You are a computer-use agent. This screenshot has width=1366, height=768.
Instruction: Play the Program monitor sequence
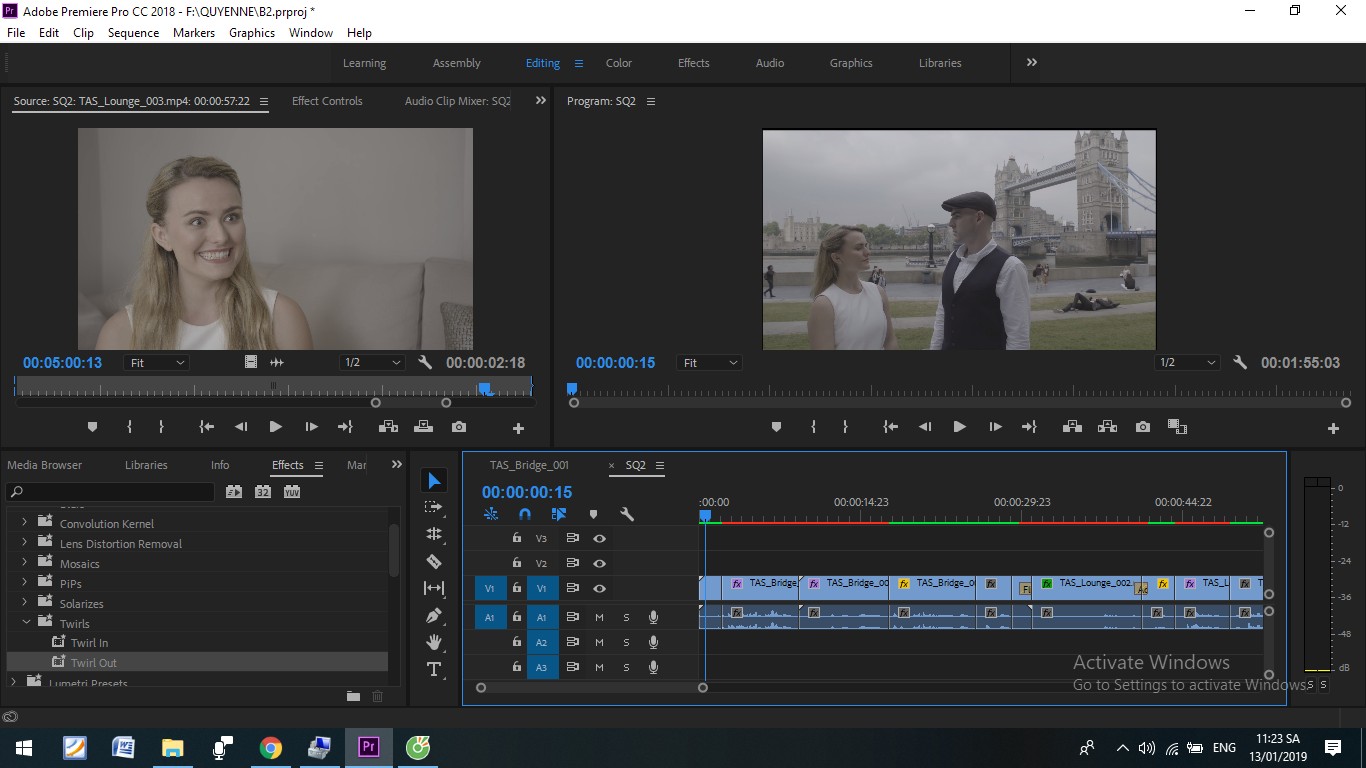coord(959,427)
